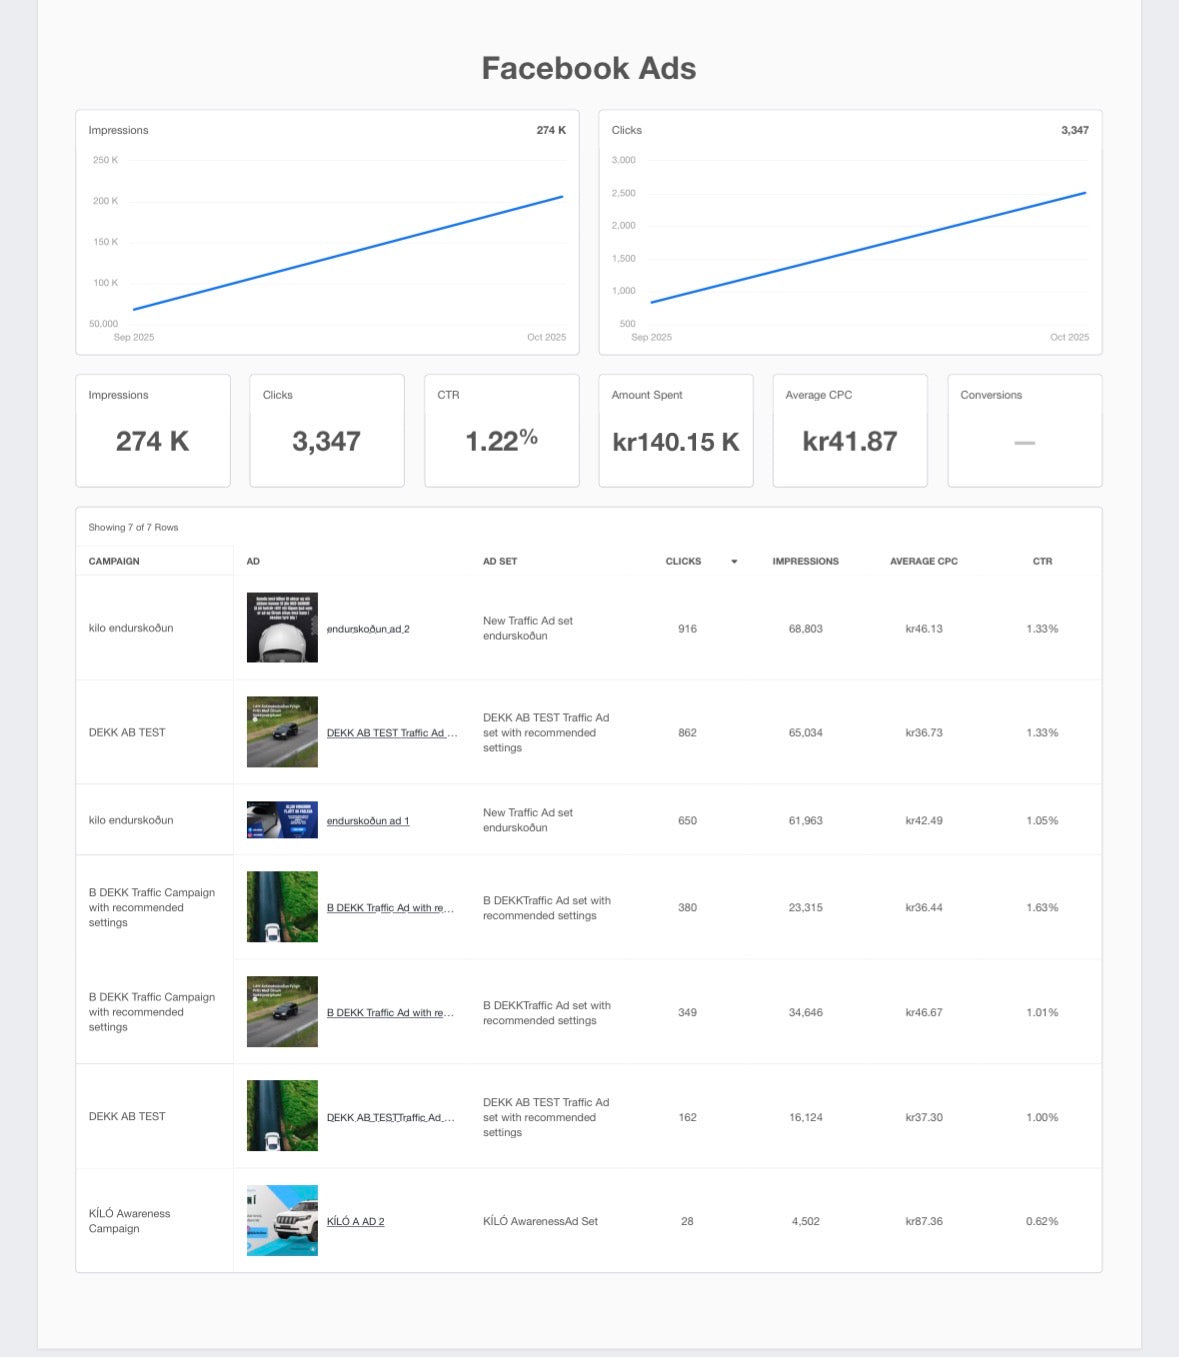Open the ad link in the 162-clicks row
The image size is (1179, 1357).
coord(390,1117)
